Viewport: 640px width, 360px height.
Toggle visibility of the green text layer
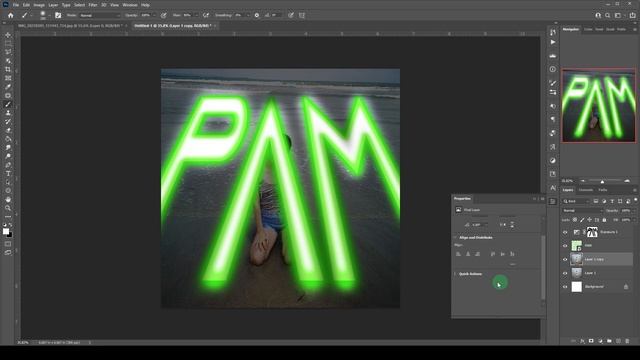(x=565, y=246)
